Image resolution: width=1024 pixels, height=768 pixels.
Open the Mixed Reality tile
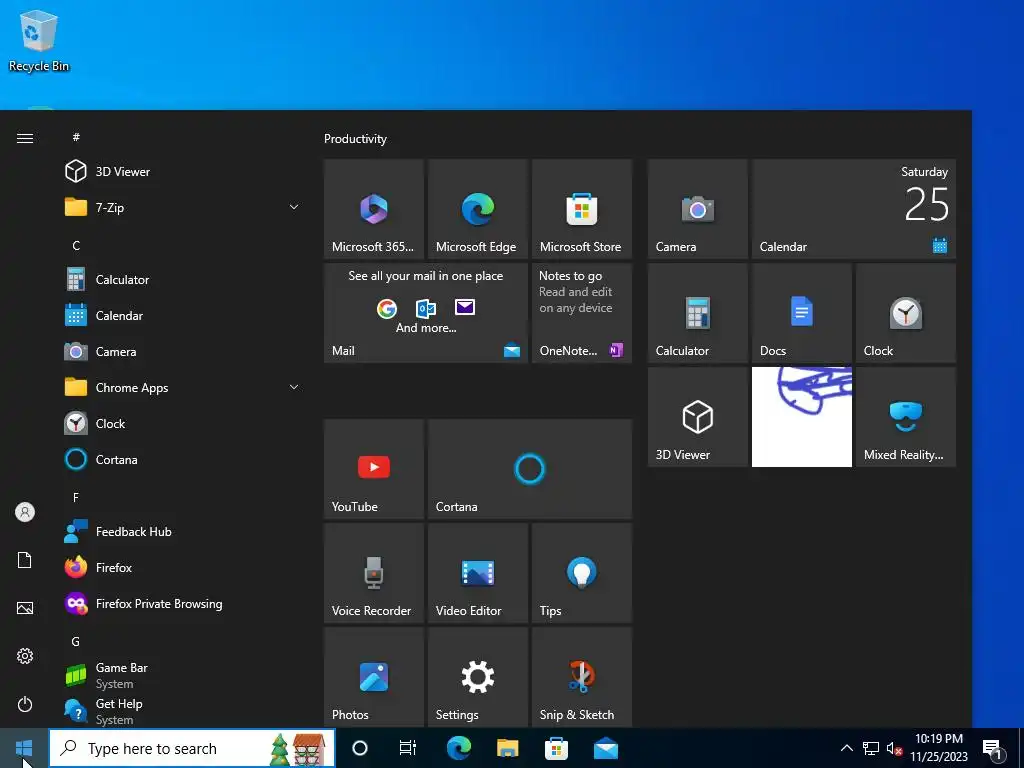tap(906, 417)
